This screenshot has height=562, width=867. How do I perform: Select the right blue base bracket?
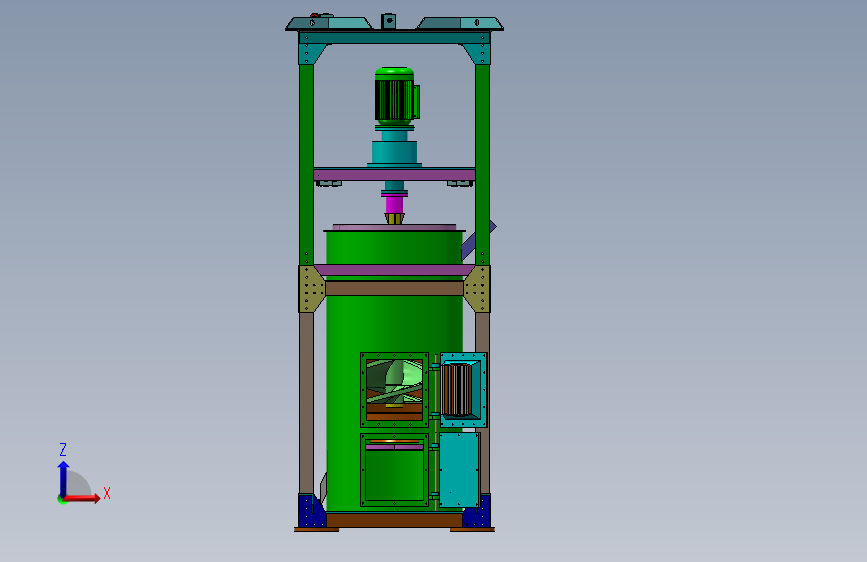pyautogui.click(x=477, y=511)
